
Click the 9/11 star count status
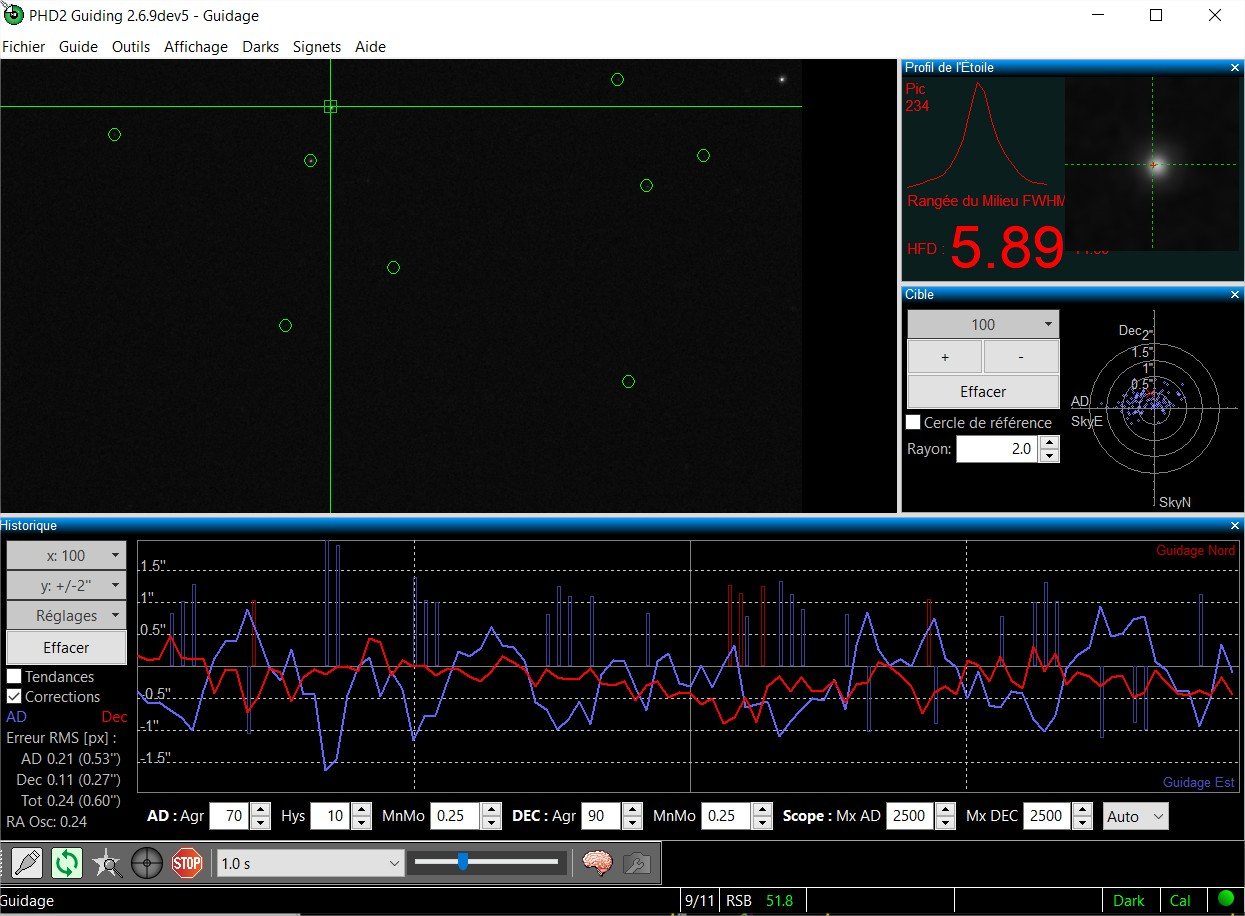pos(699,900)
